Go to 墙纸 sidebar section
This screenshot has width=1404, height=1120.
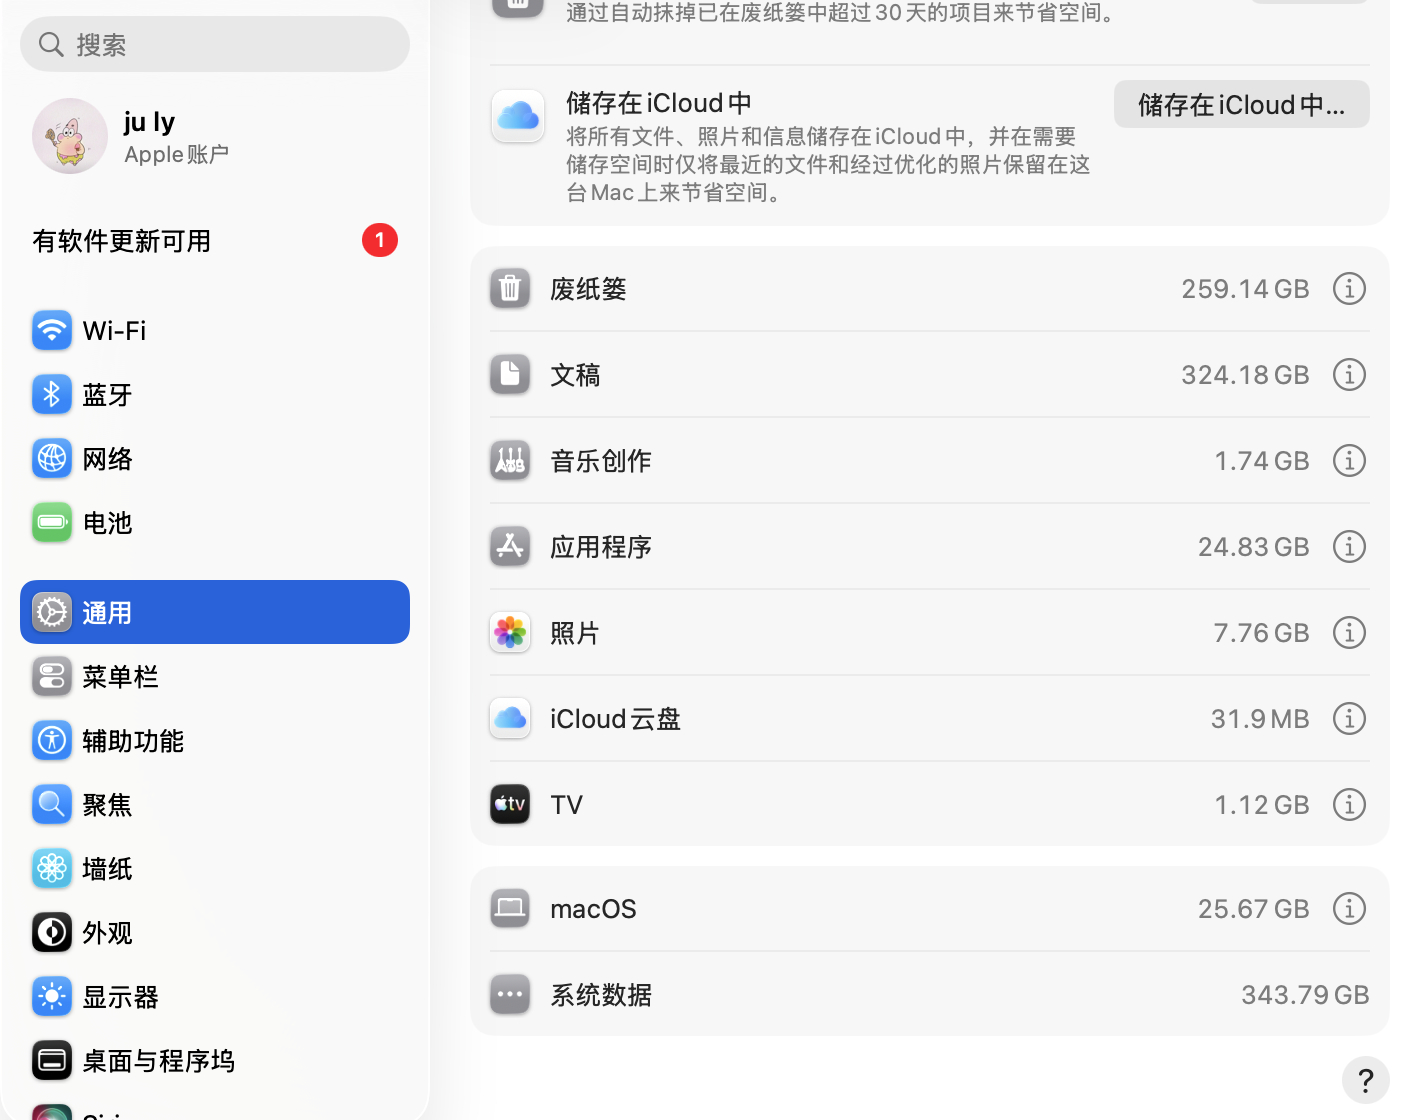[215, 868]
